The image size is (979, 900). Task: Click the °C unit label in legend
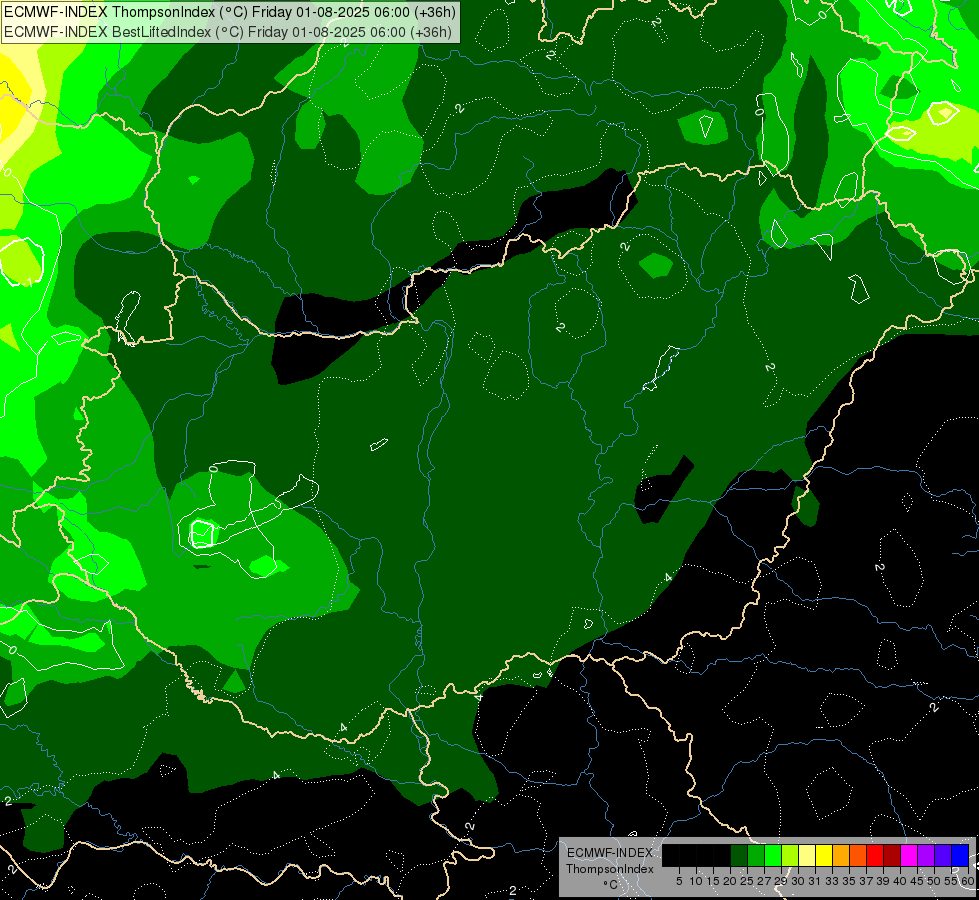coord(611,885)
